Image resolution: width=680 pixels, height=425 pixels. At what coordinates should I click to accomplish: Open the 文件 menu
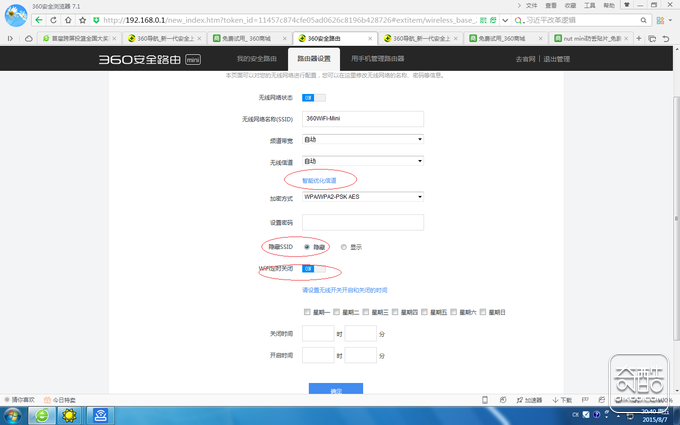tap(531, 5)
